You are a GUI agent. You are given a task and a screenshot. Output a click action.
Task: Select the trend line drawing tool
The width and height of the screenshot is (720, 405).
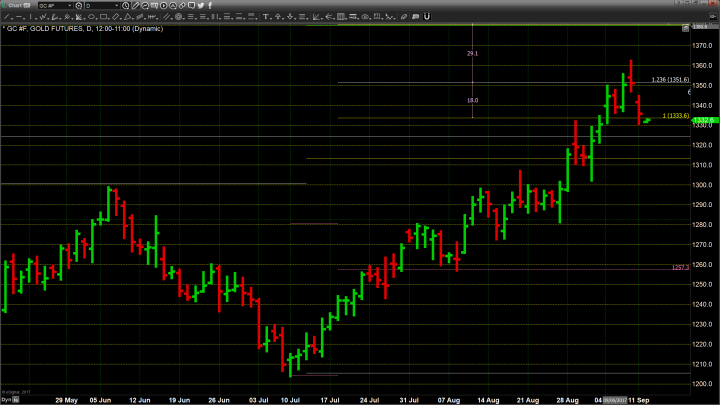(x=145, y=6)
